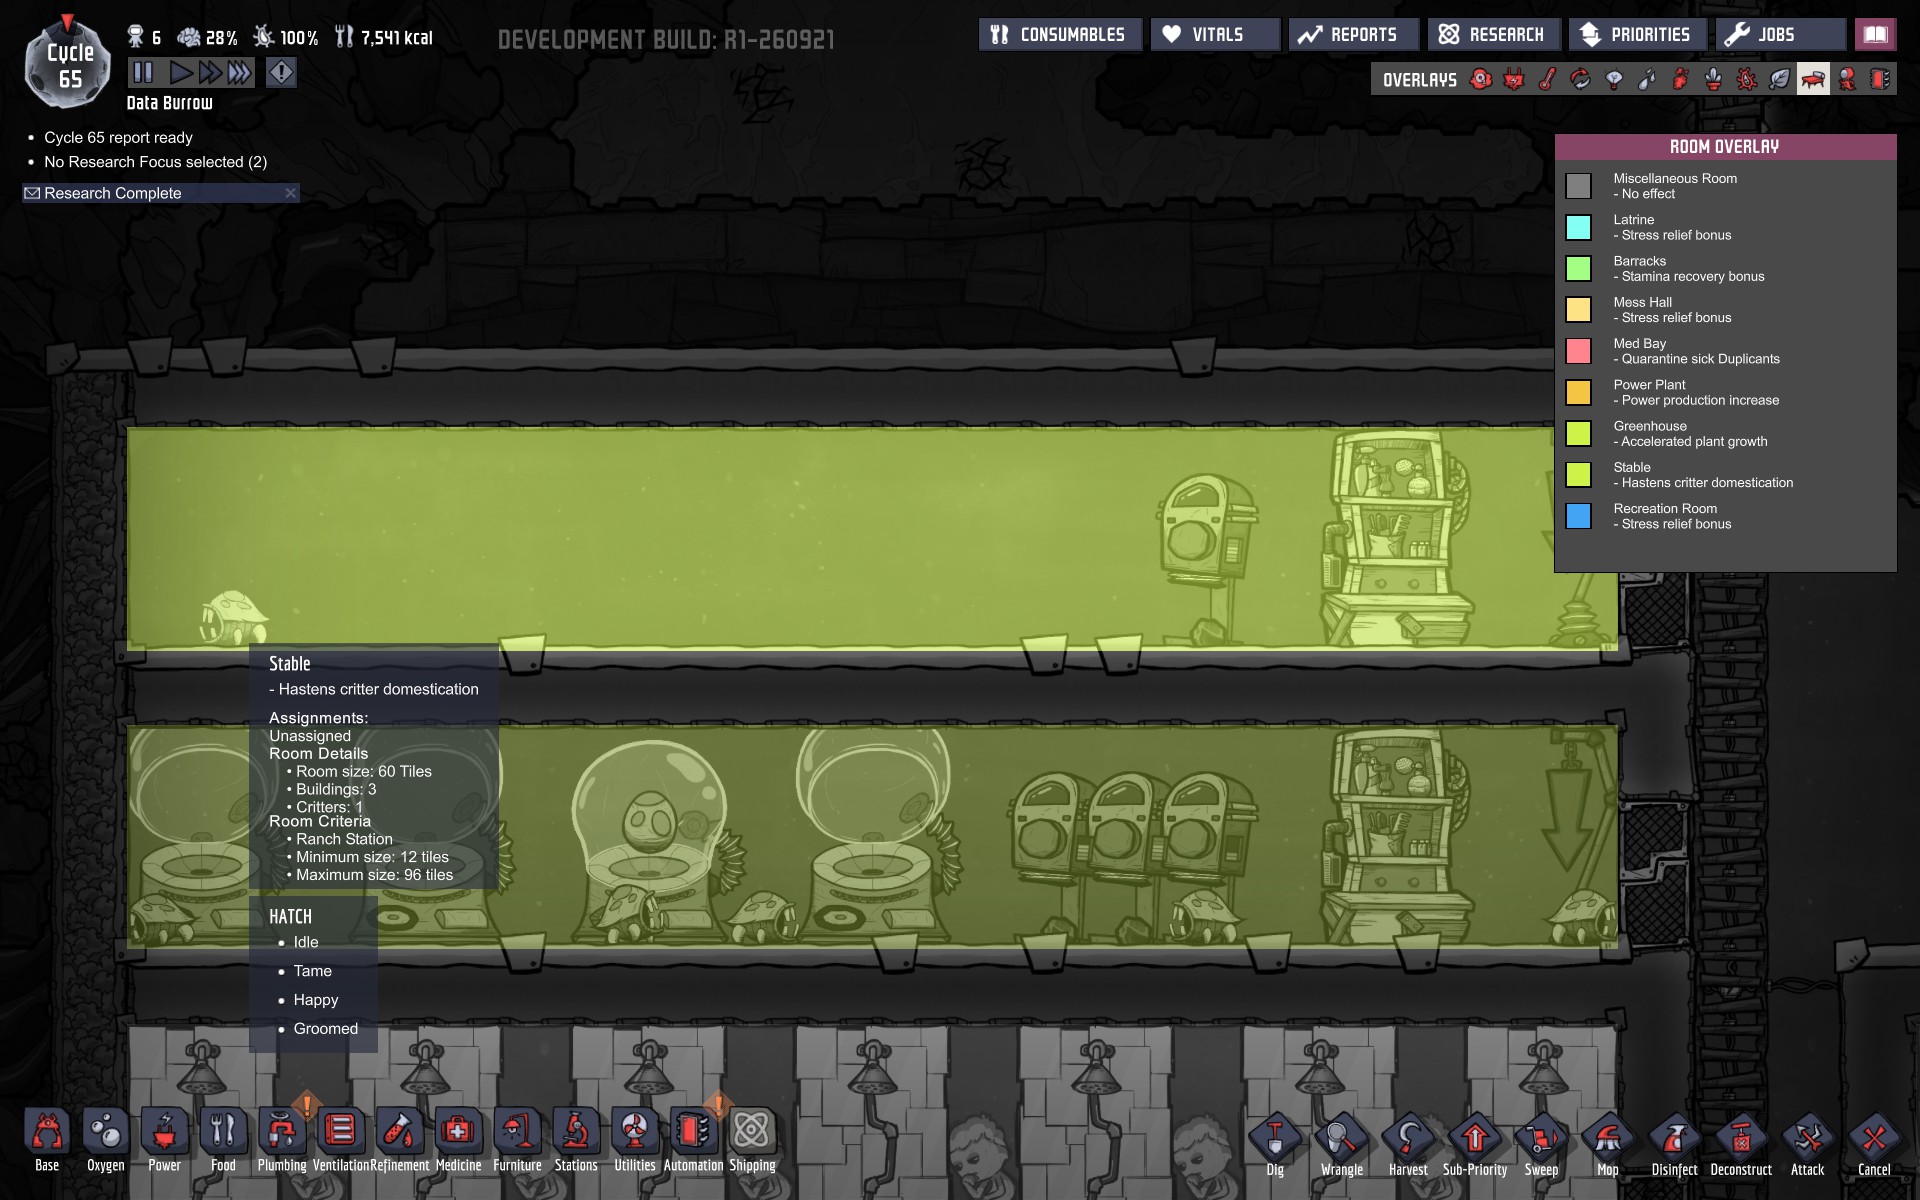
Task: Open the Power overlay
Action: pyautogui.click(x=1514, y=80)
